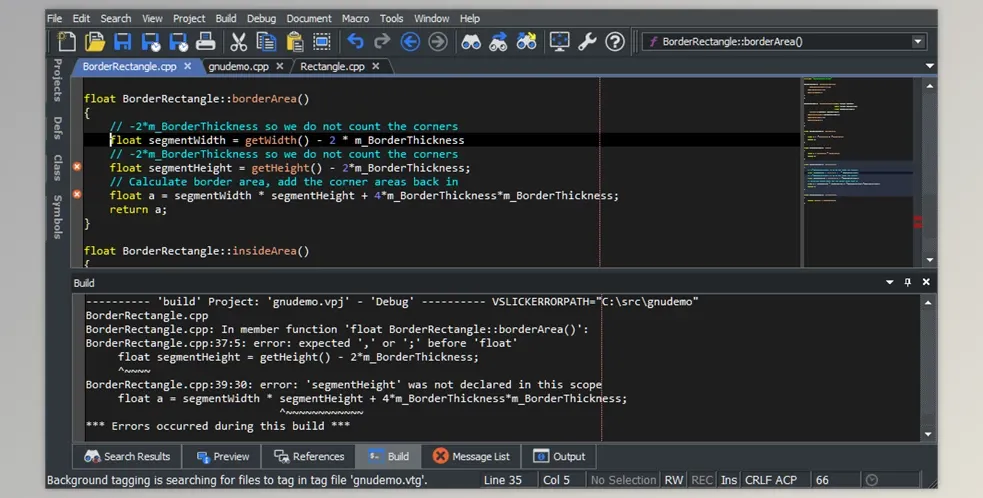The image size is (983, 498).
Task: Open the Debug menu
Action: click(x=261, y=18)
